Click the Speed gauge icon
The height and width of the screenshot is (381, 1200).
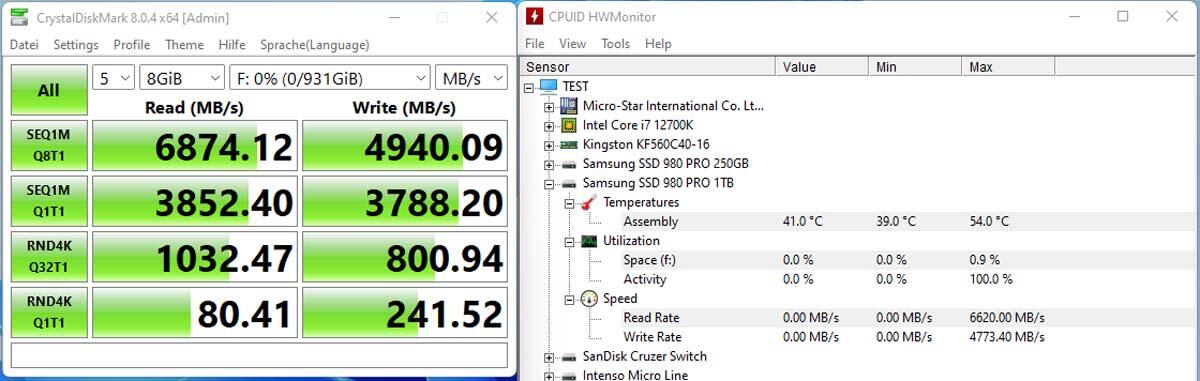tap(590, 298)
